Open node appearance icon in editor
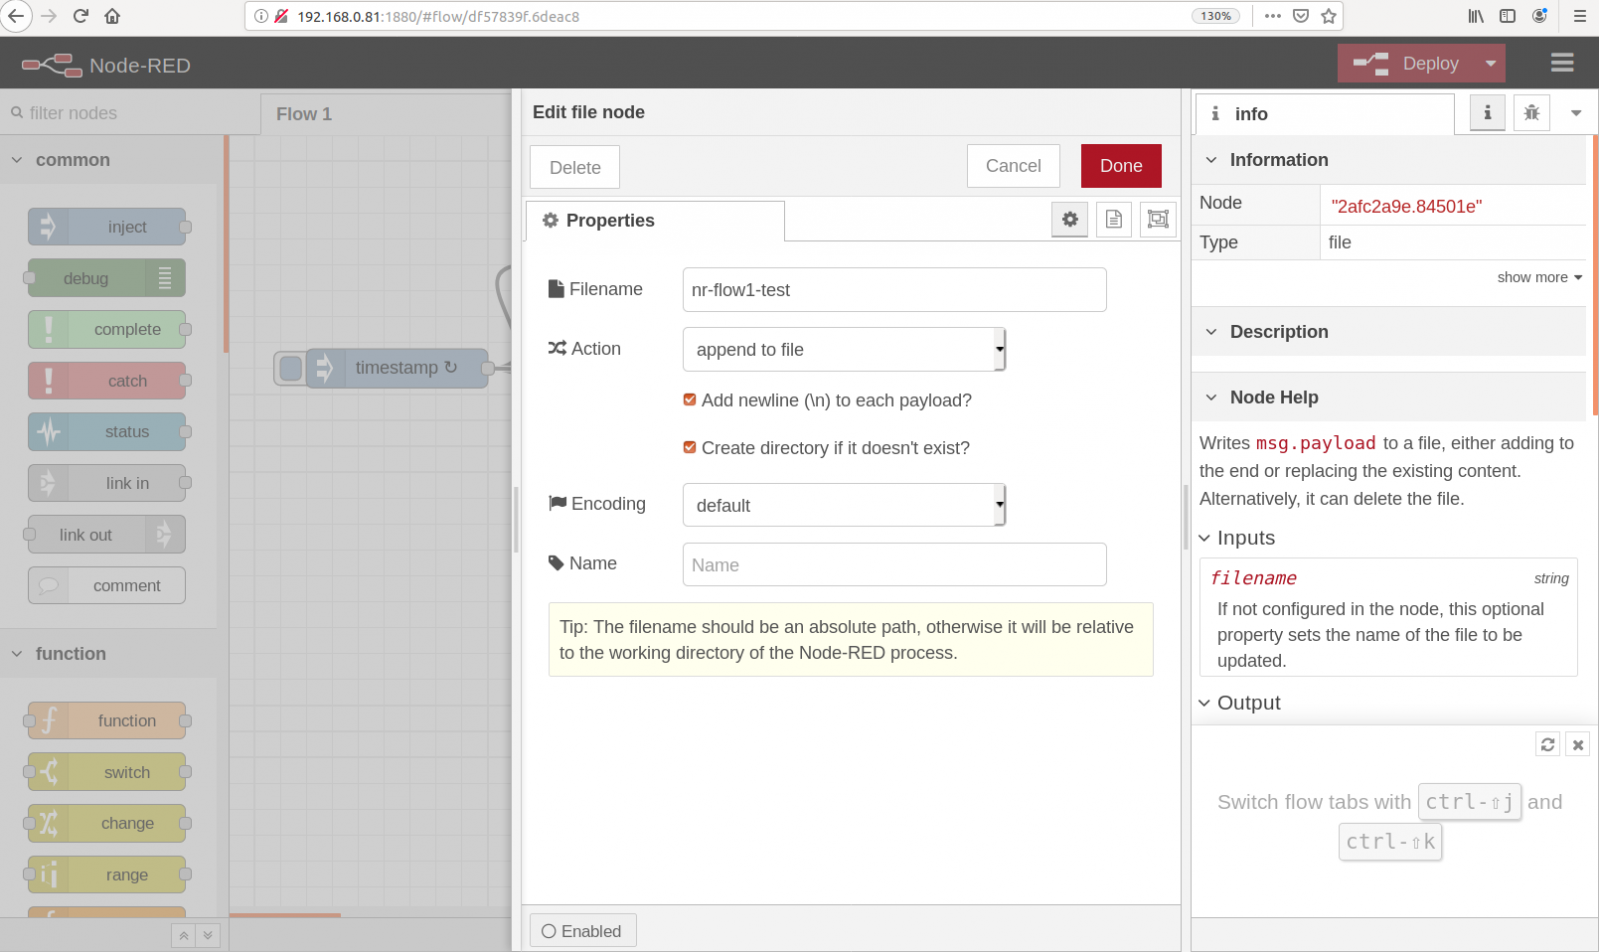 (1157, 219)
